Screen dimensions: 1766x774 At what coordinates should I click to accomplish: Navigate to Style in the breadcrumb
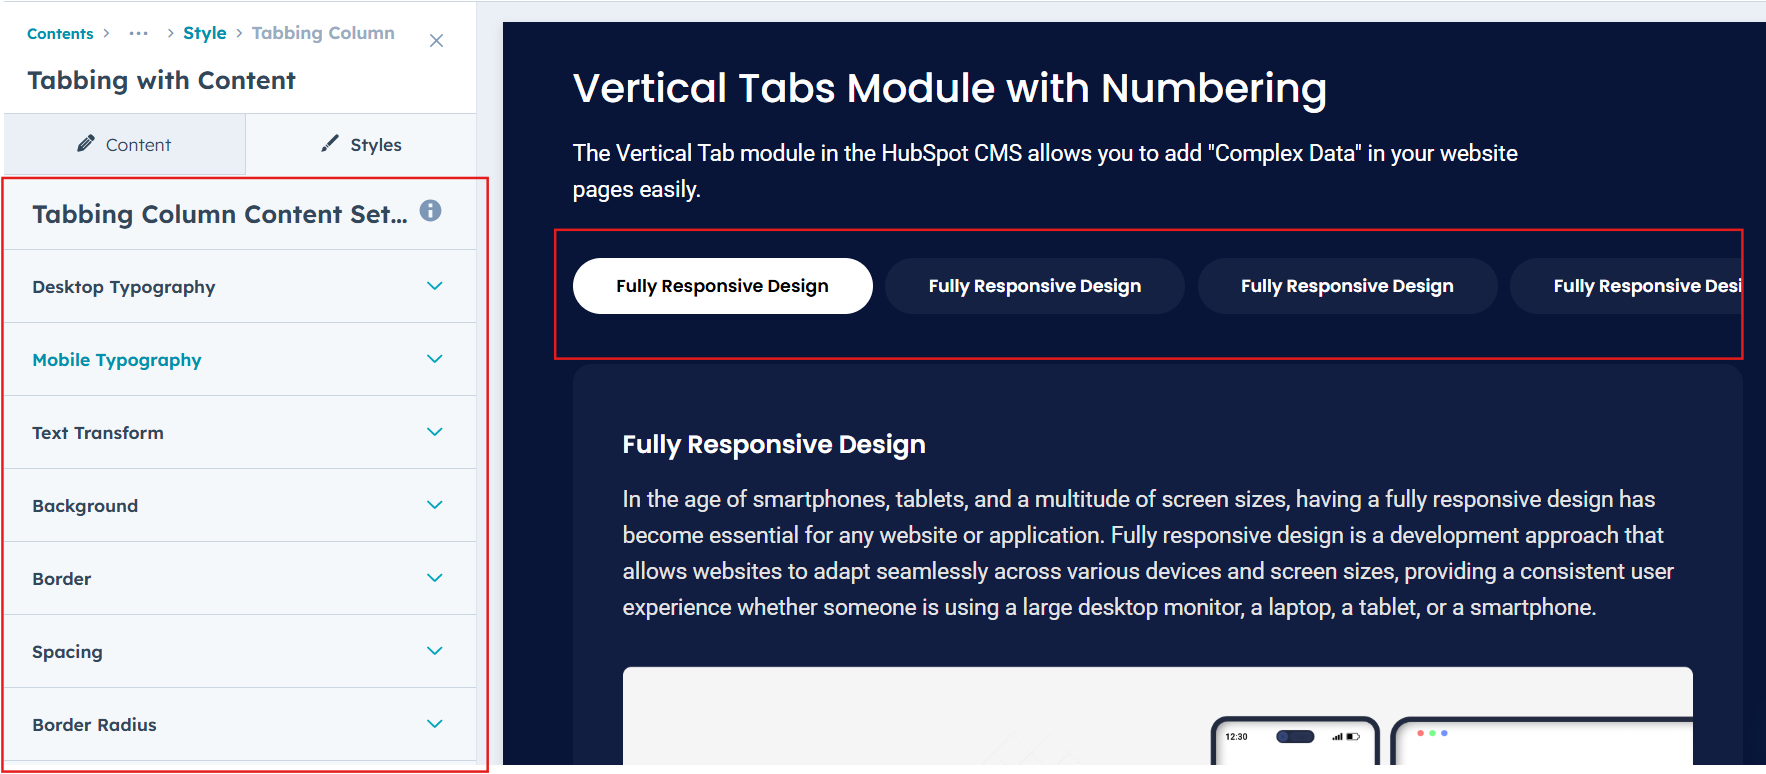click(205, 33)
